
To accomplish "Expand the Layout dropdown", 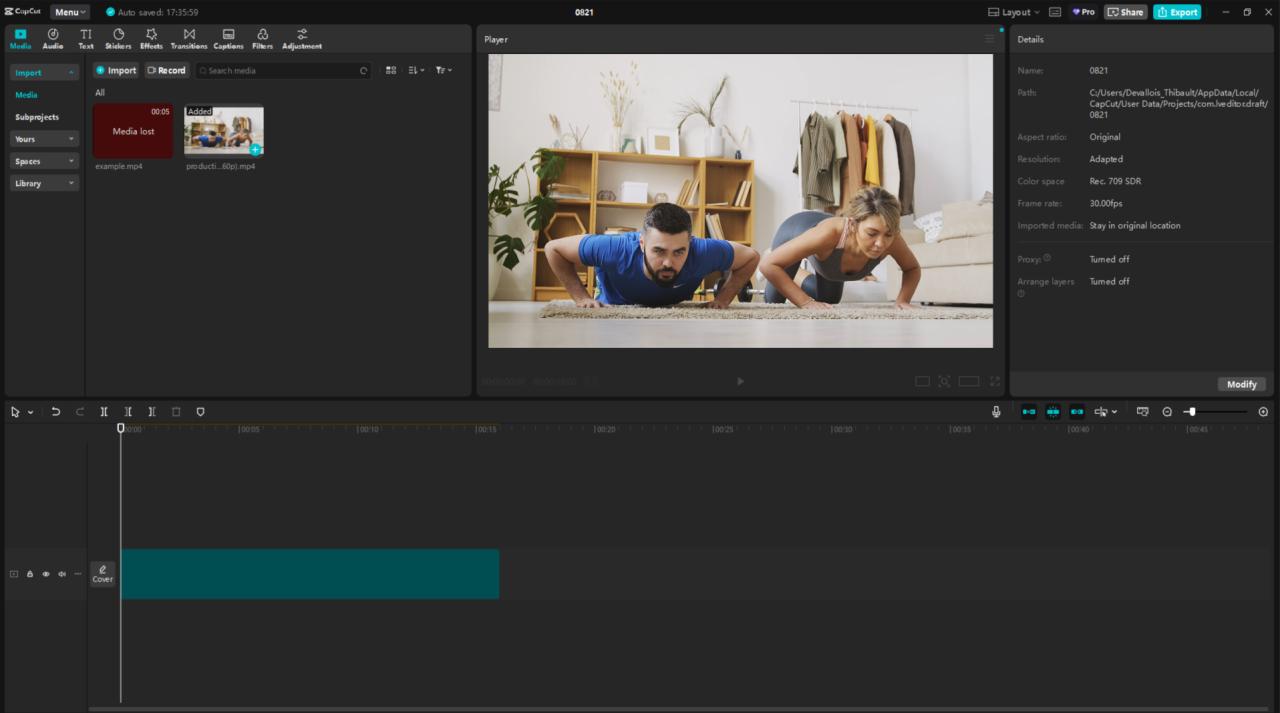I will point(1014,12).
